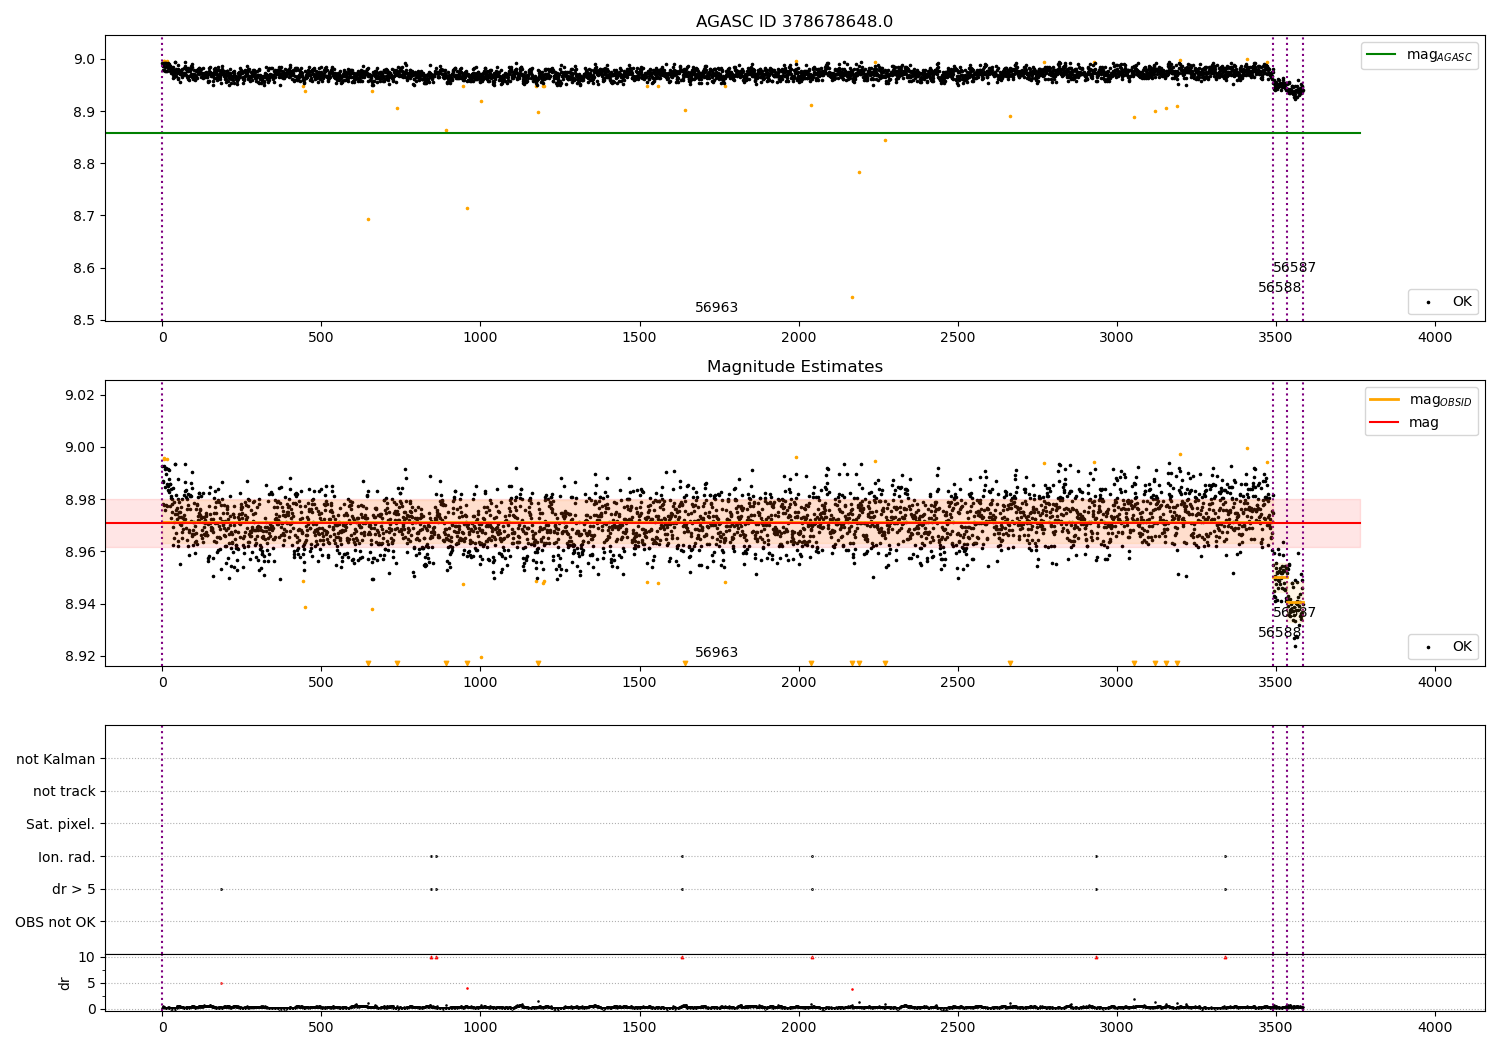The image size is (1500, 1050).
Task: Click the "56588" annotation in top panel
Action: pyautogui.click(x=1280, y=288)
